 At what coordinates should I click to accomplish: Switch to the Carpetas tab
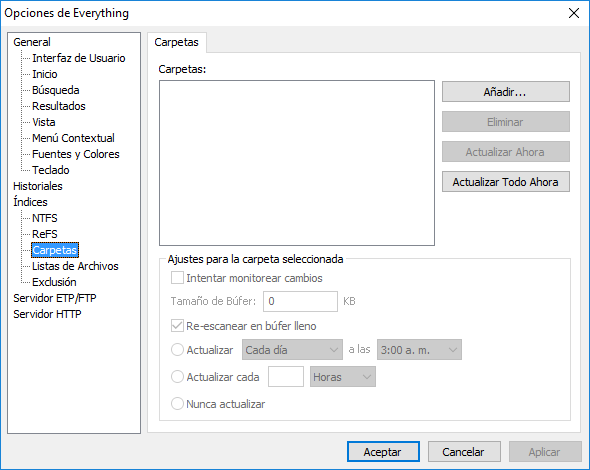pyautogui.click(x=176, y=42)
